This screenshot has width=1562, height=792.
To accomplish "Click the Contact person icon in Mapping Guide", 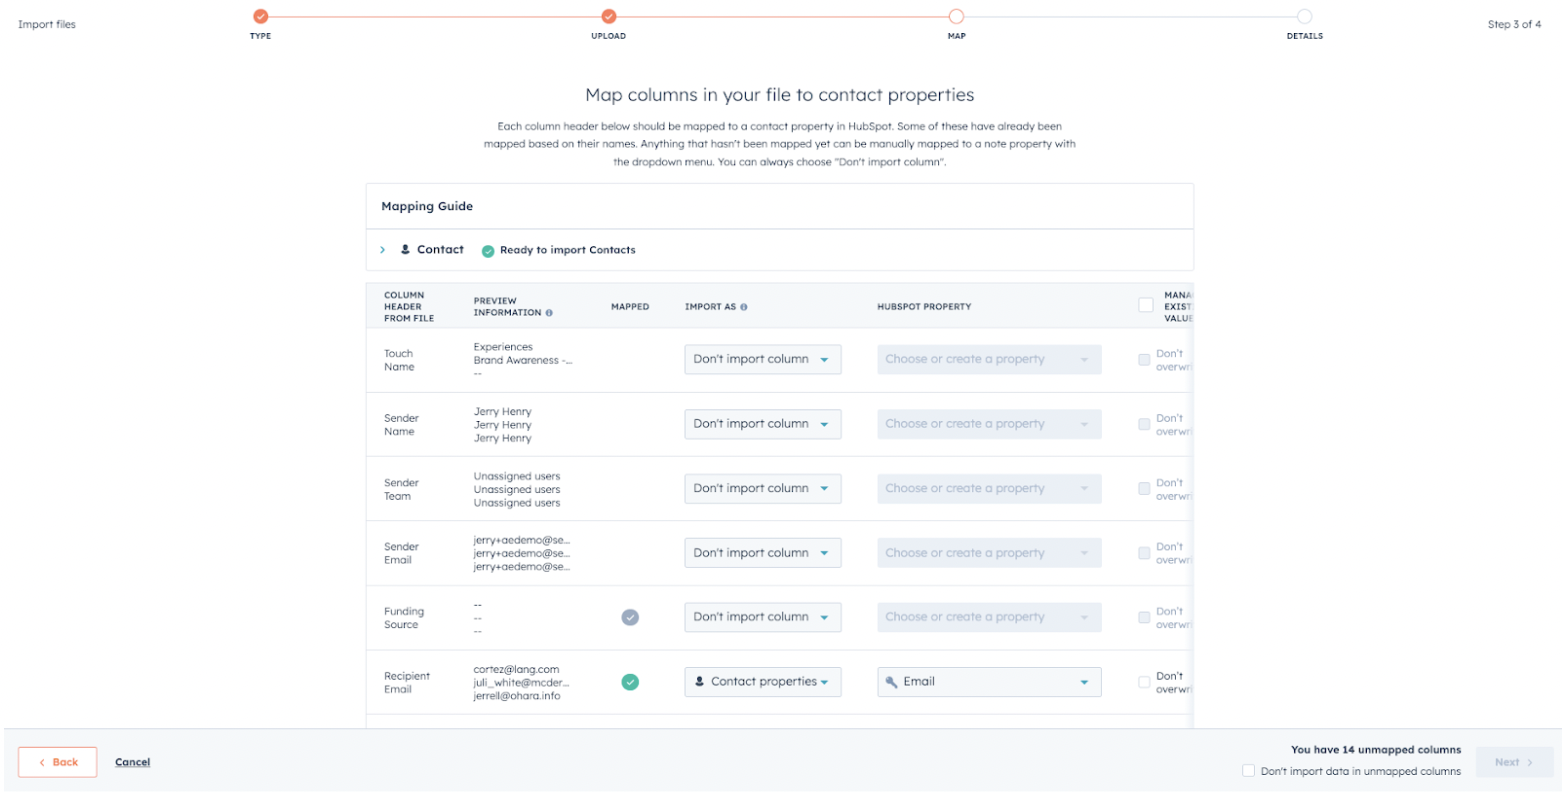I will coord(406,249).
